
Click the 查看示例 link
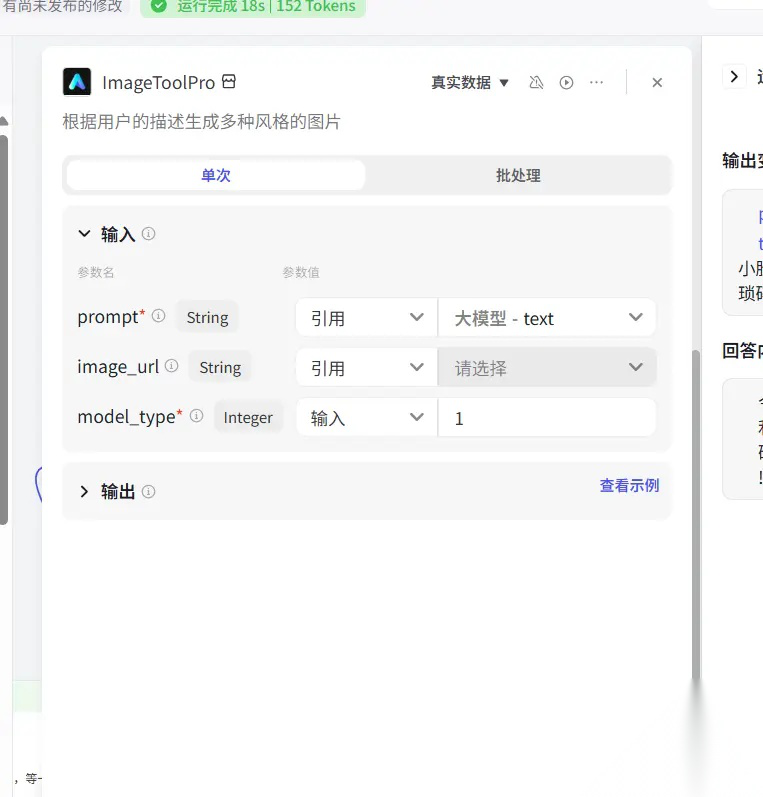click(629, 486)
